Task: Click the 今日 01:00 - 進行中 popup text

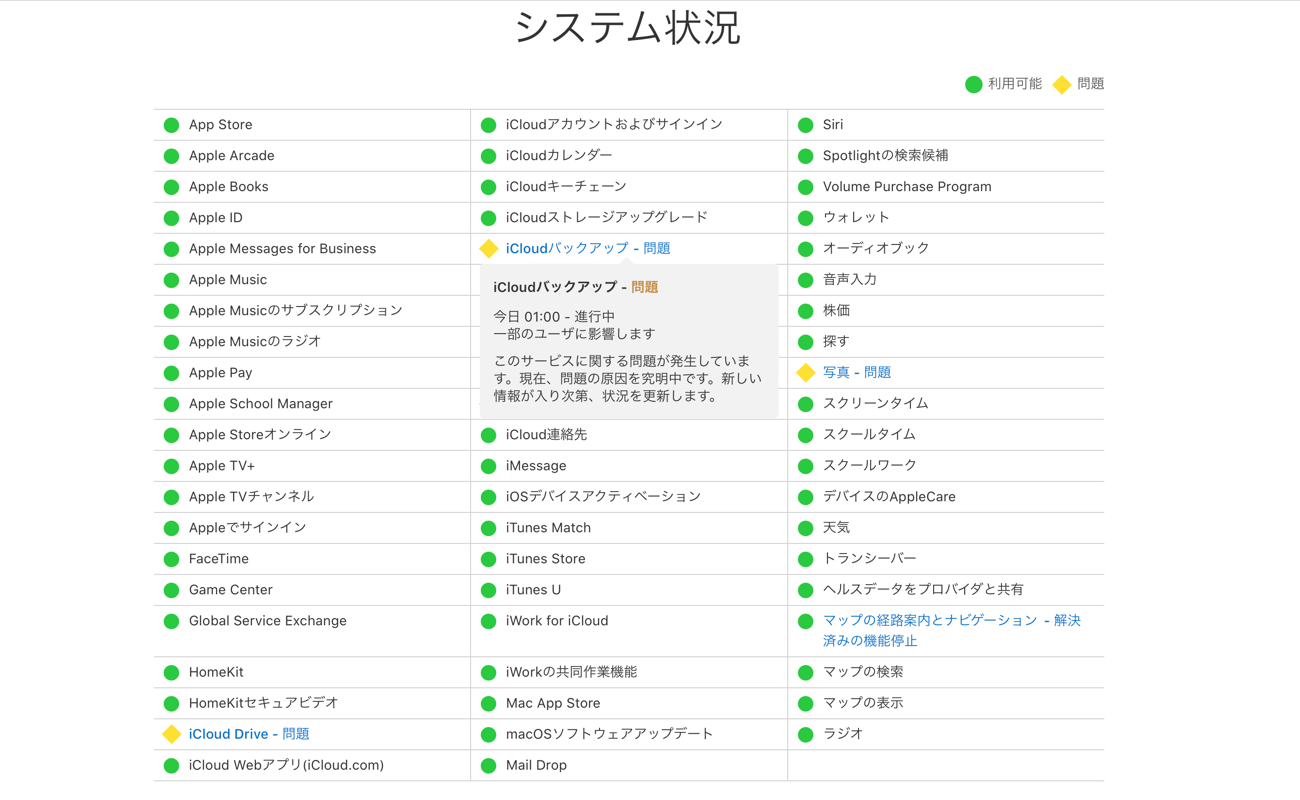Action: pyautogui.click(x=554, y=316)
